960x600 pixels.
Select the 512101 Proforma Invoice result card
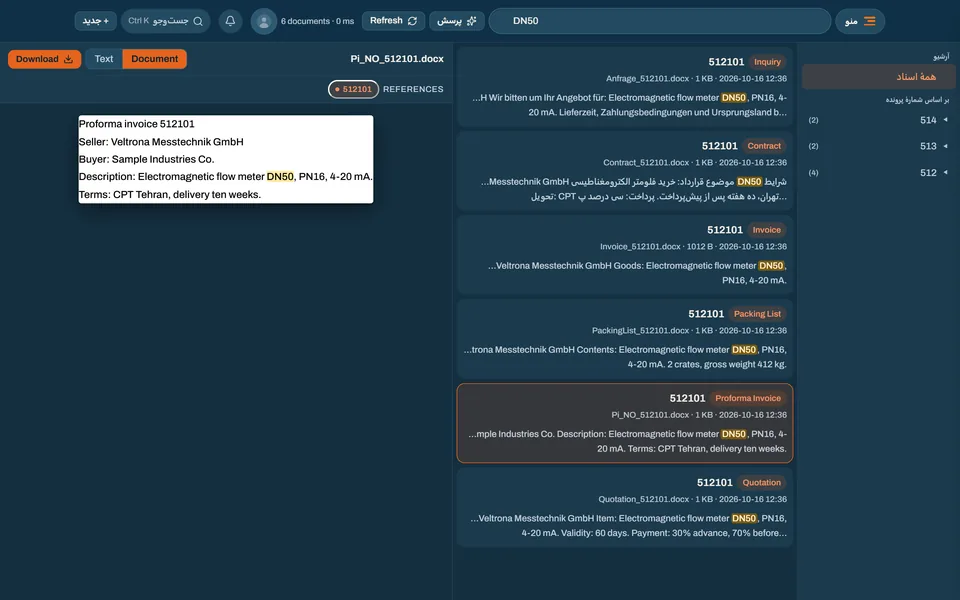pos(624,423)
